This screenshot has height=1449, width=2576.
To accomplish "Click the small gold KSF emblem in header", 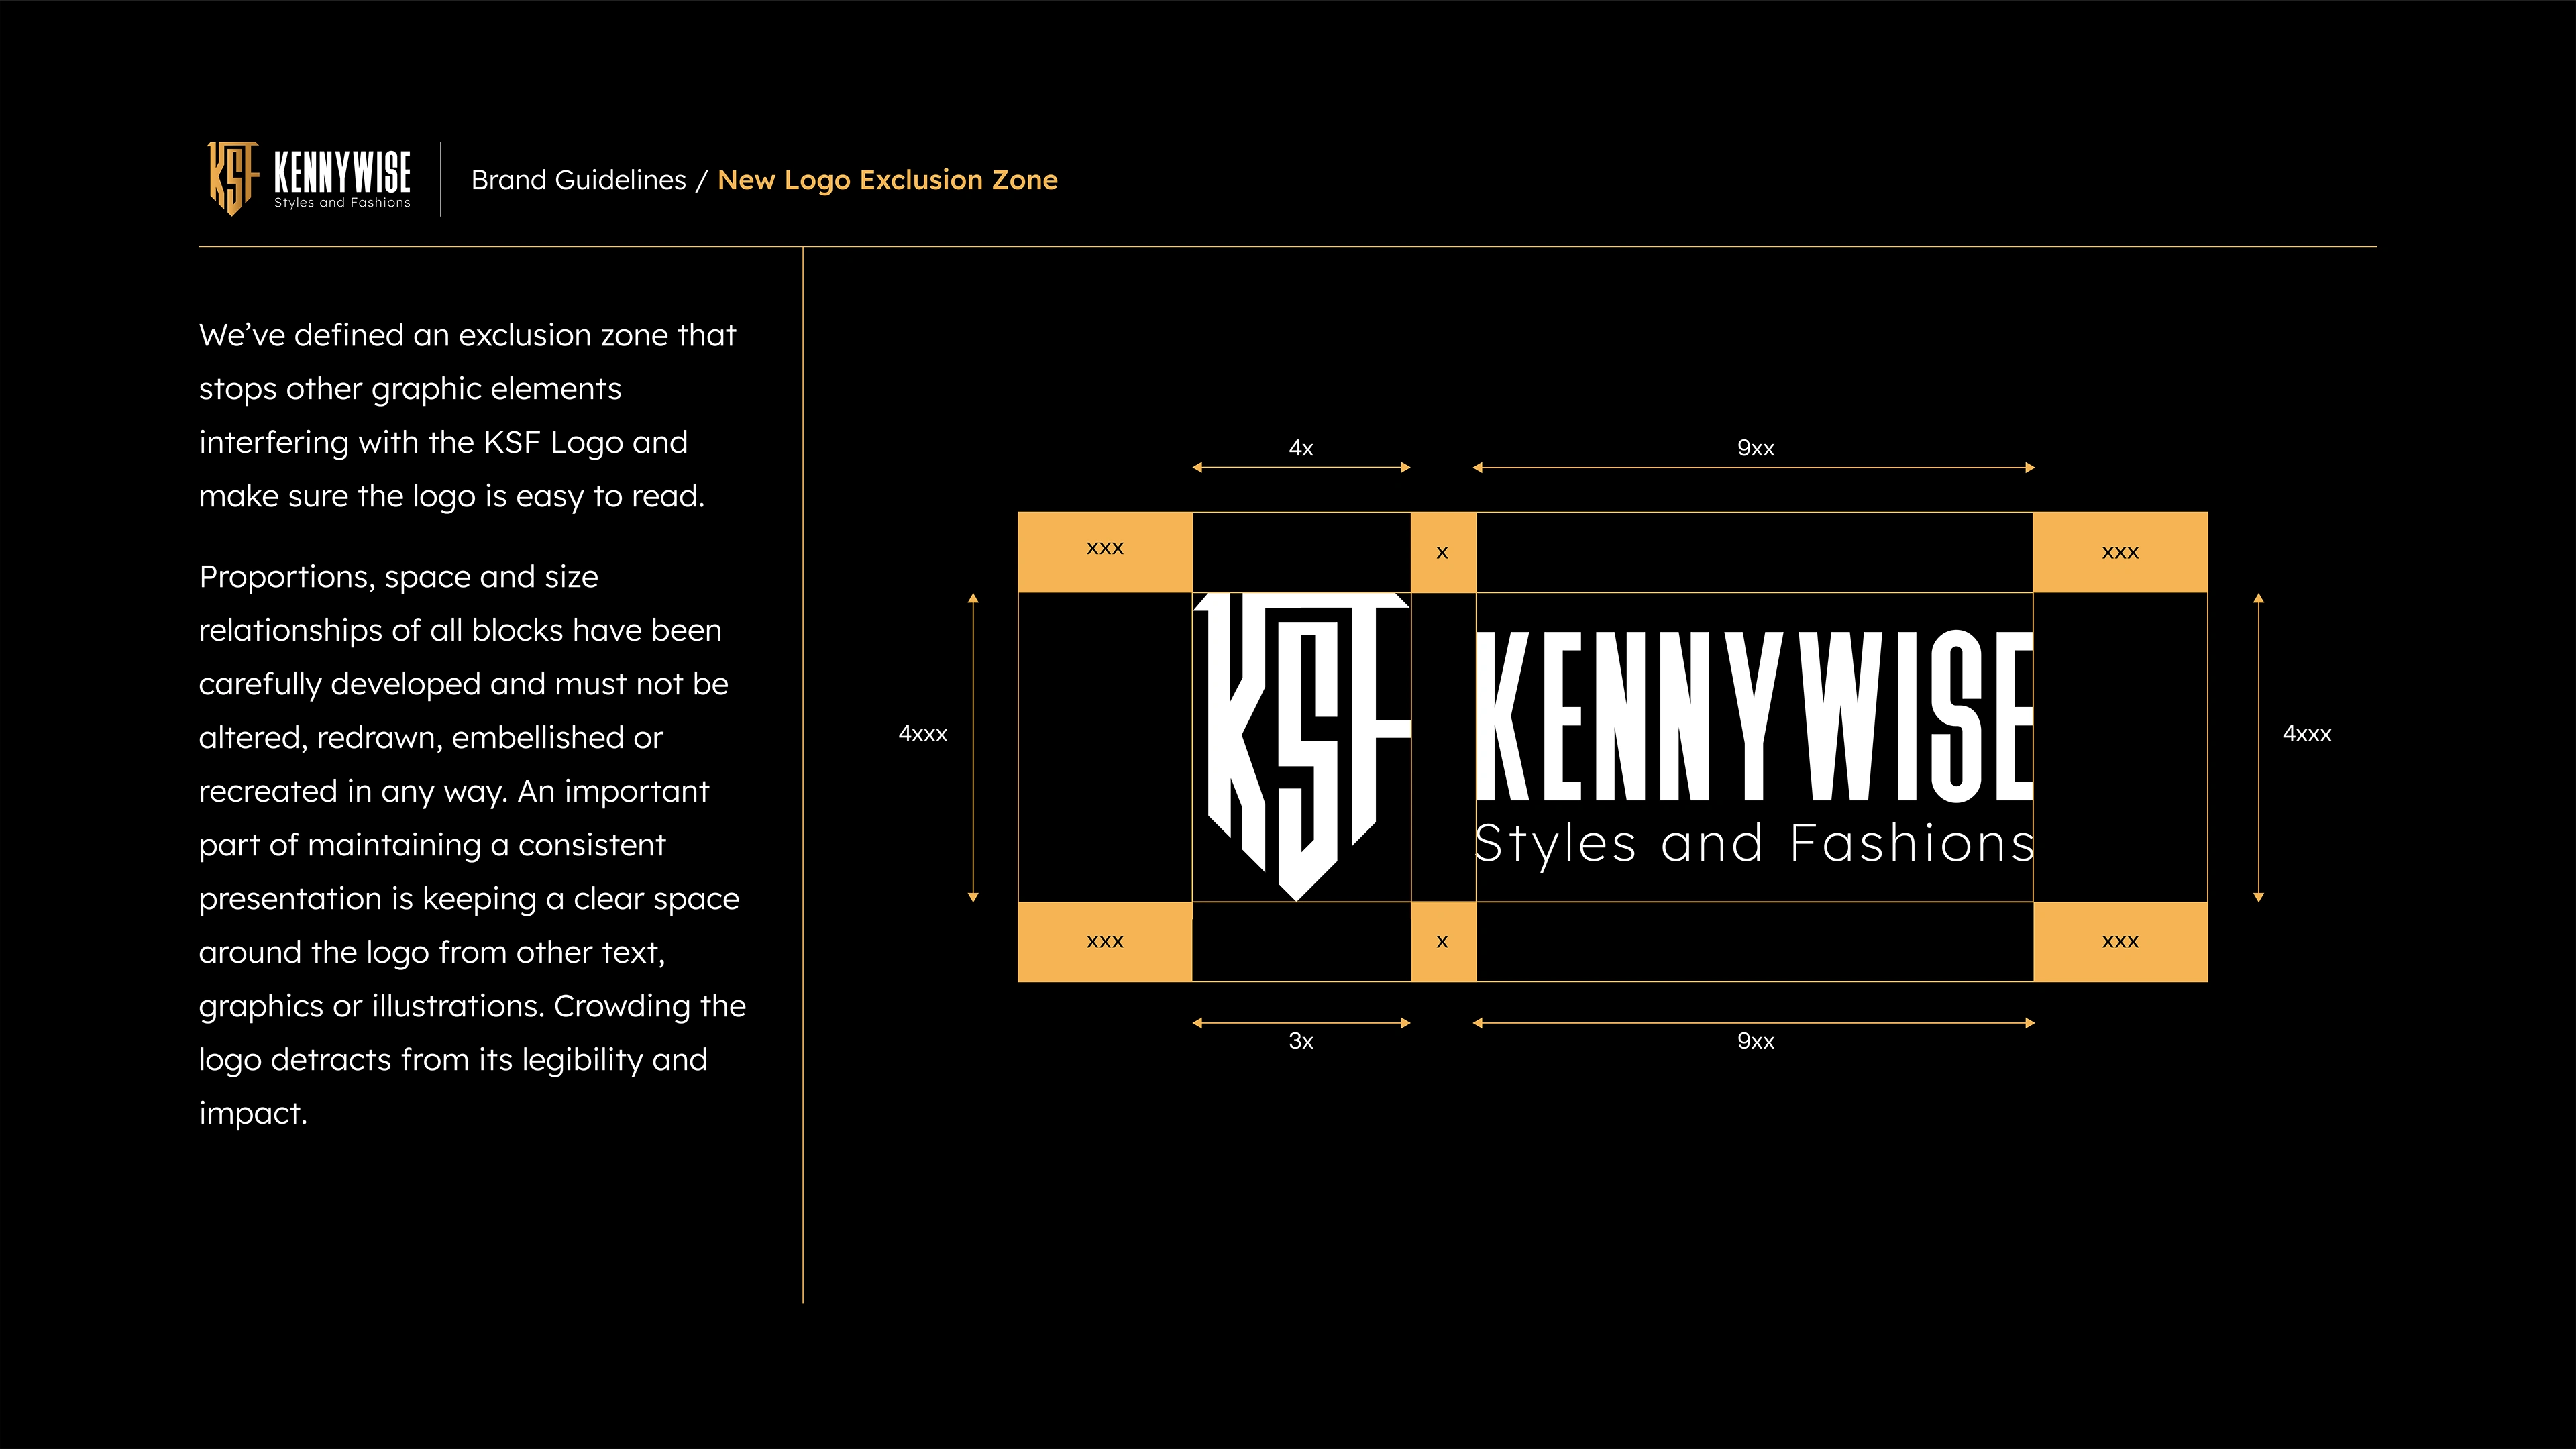I will [233, 178].
